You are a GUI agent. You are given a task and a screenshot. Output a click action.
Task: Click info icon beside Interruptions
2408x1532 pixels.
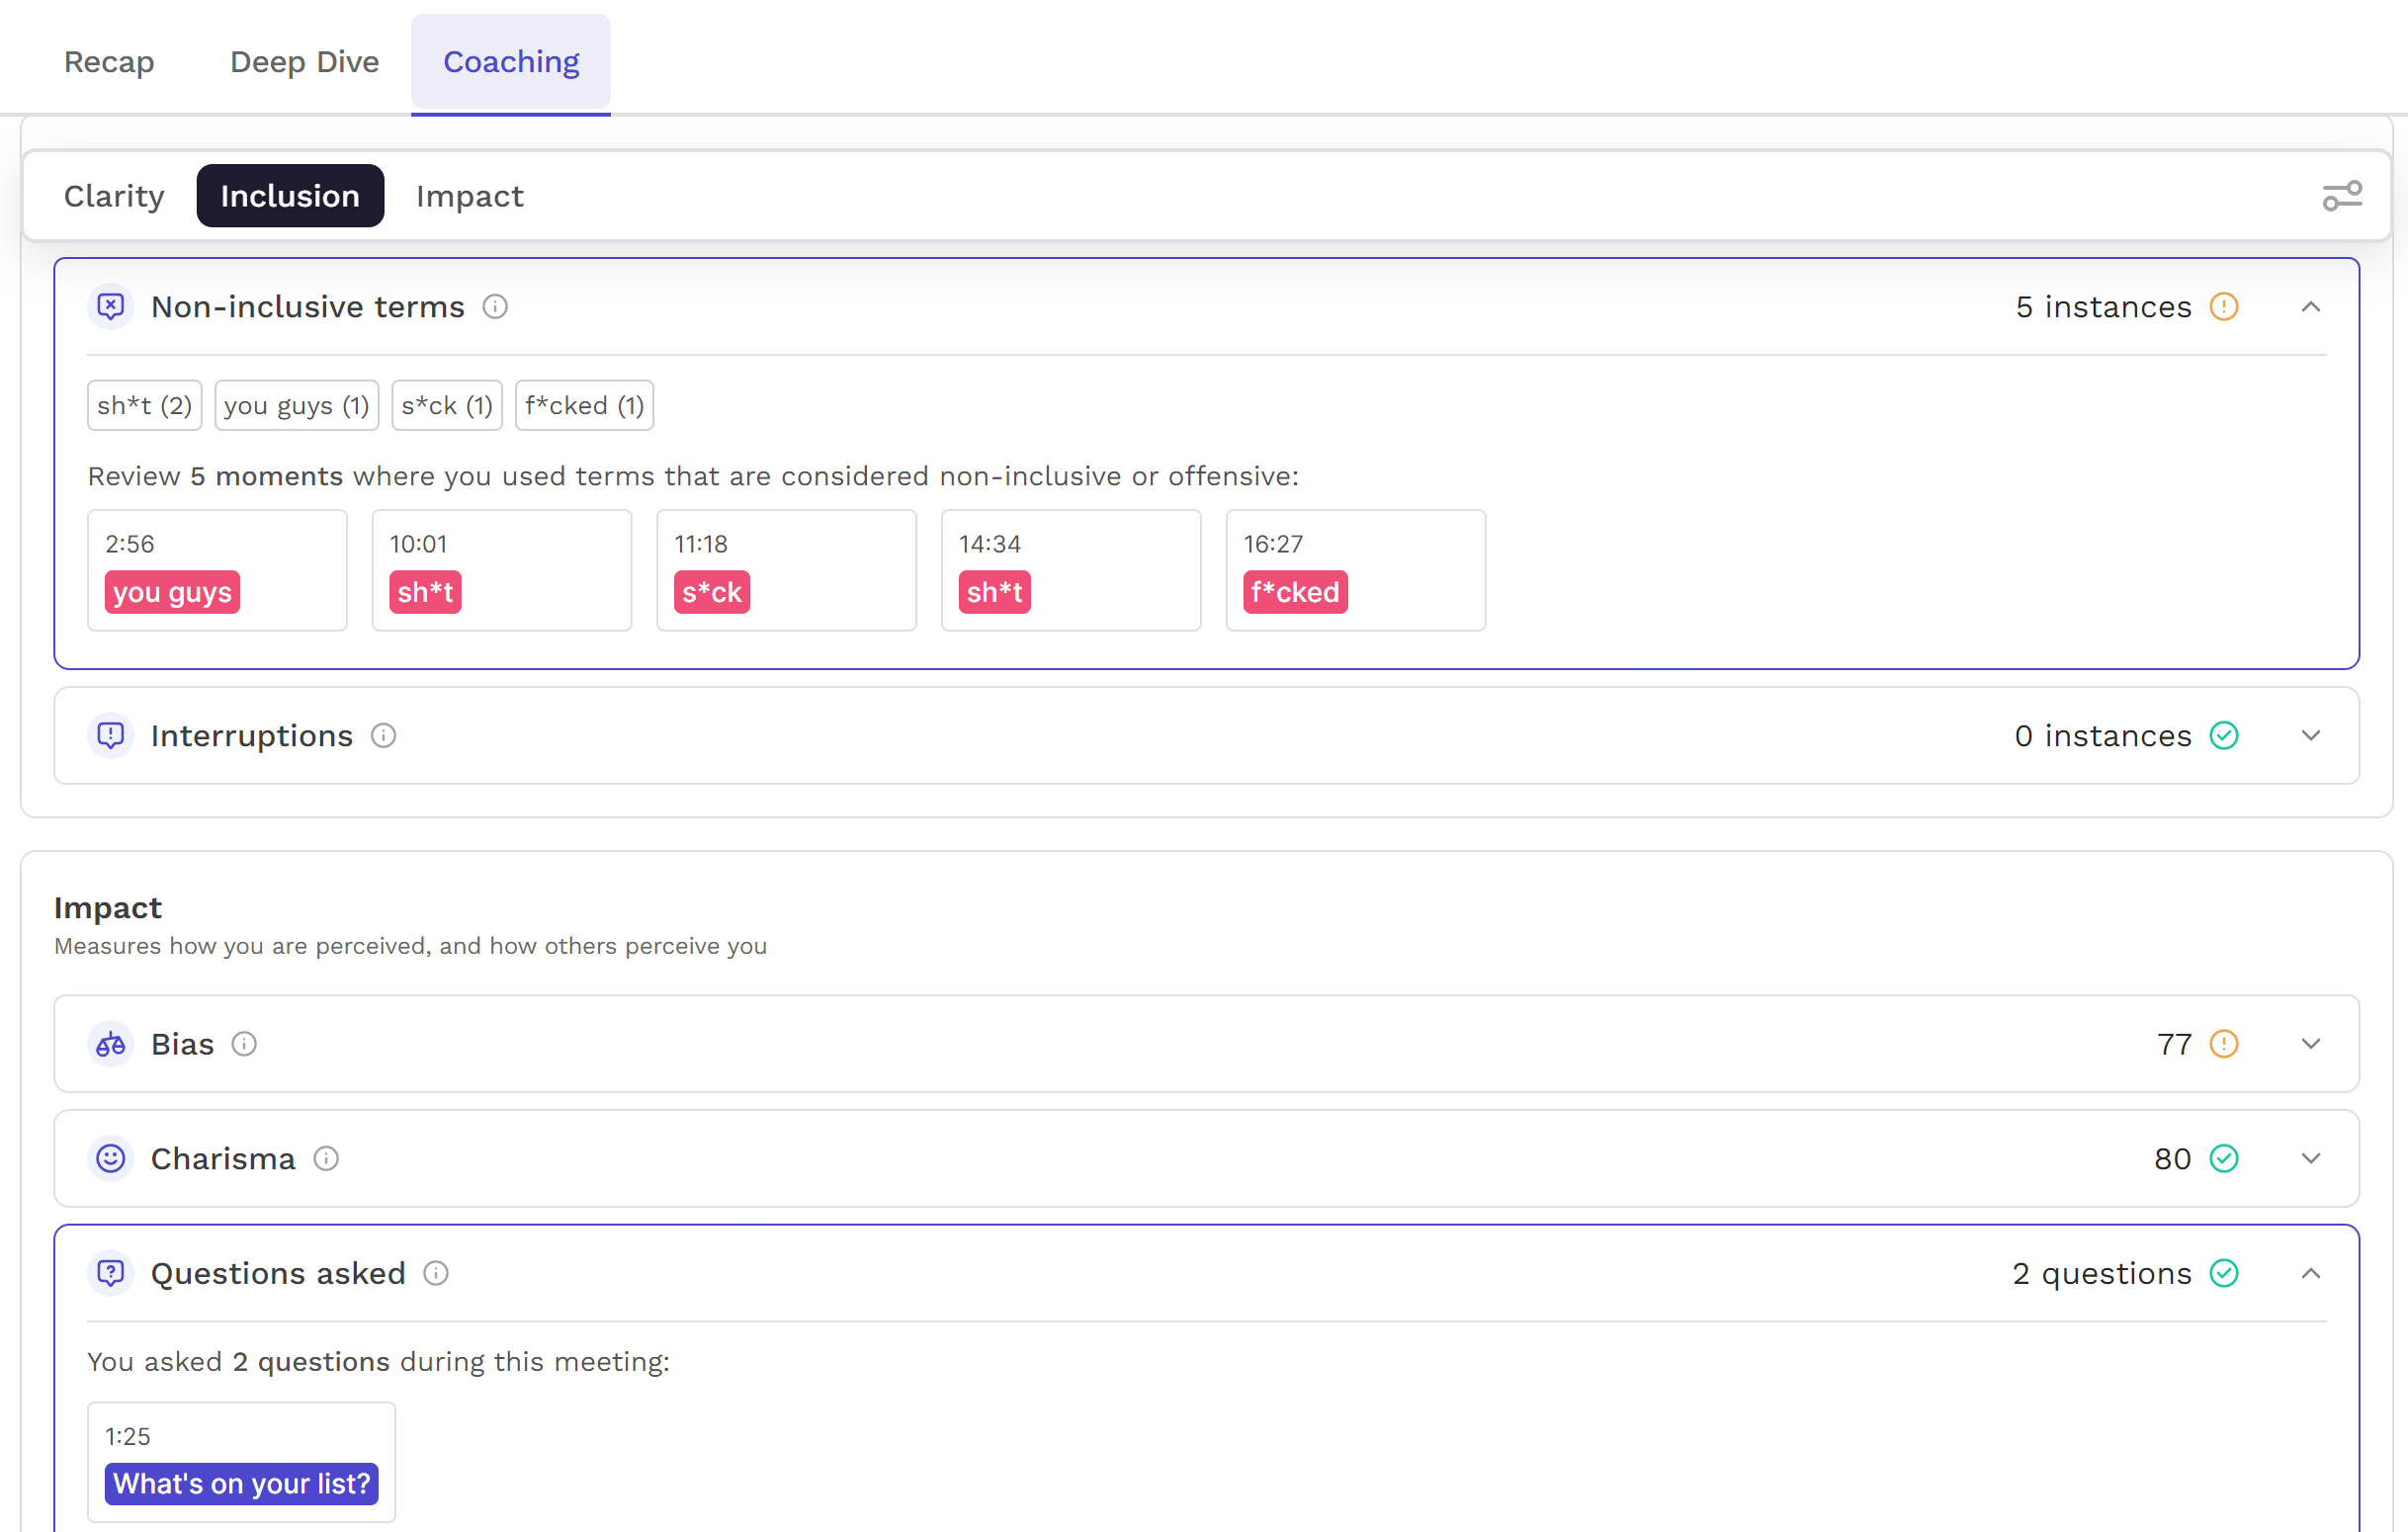click(x=384, y=736)
